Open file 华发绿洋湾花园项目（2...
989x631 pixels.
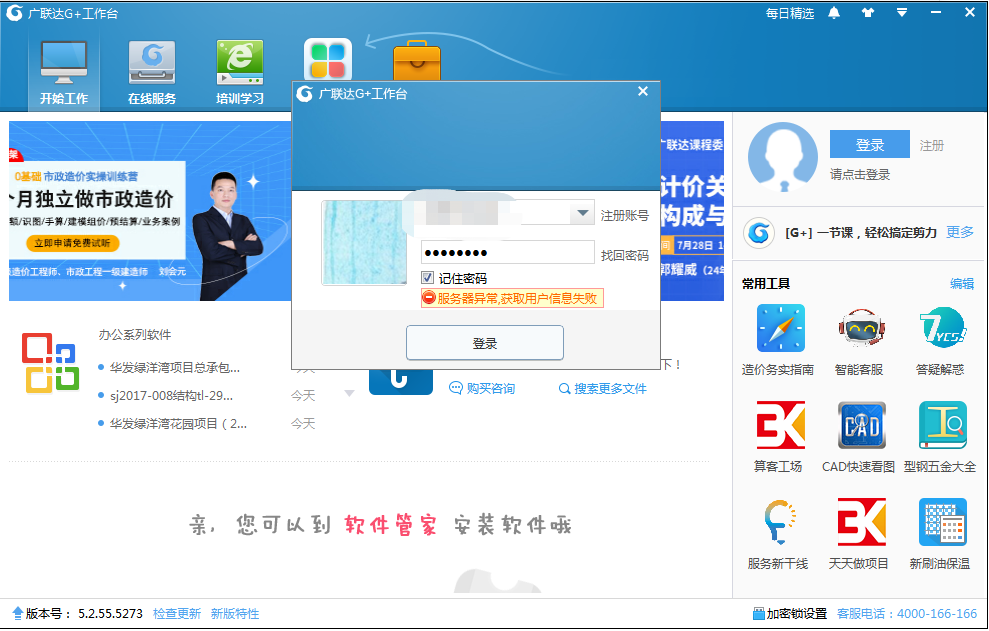[178, 423]
